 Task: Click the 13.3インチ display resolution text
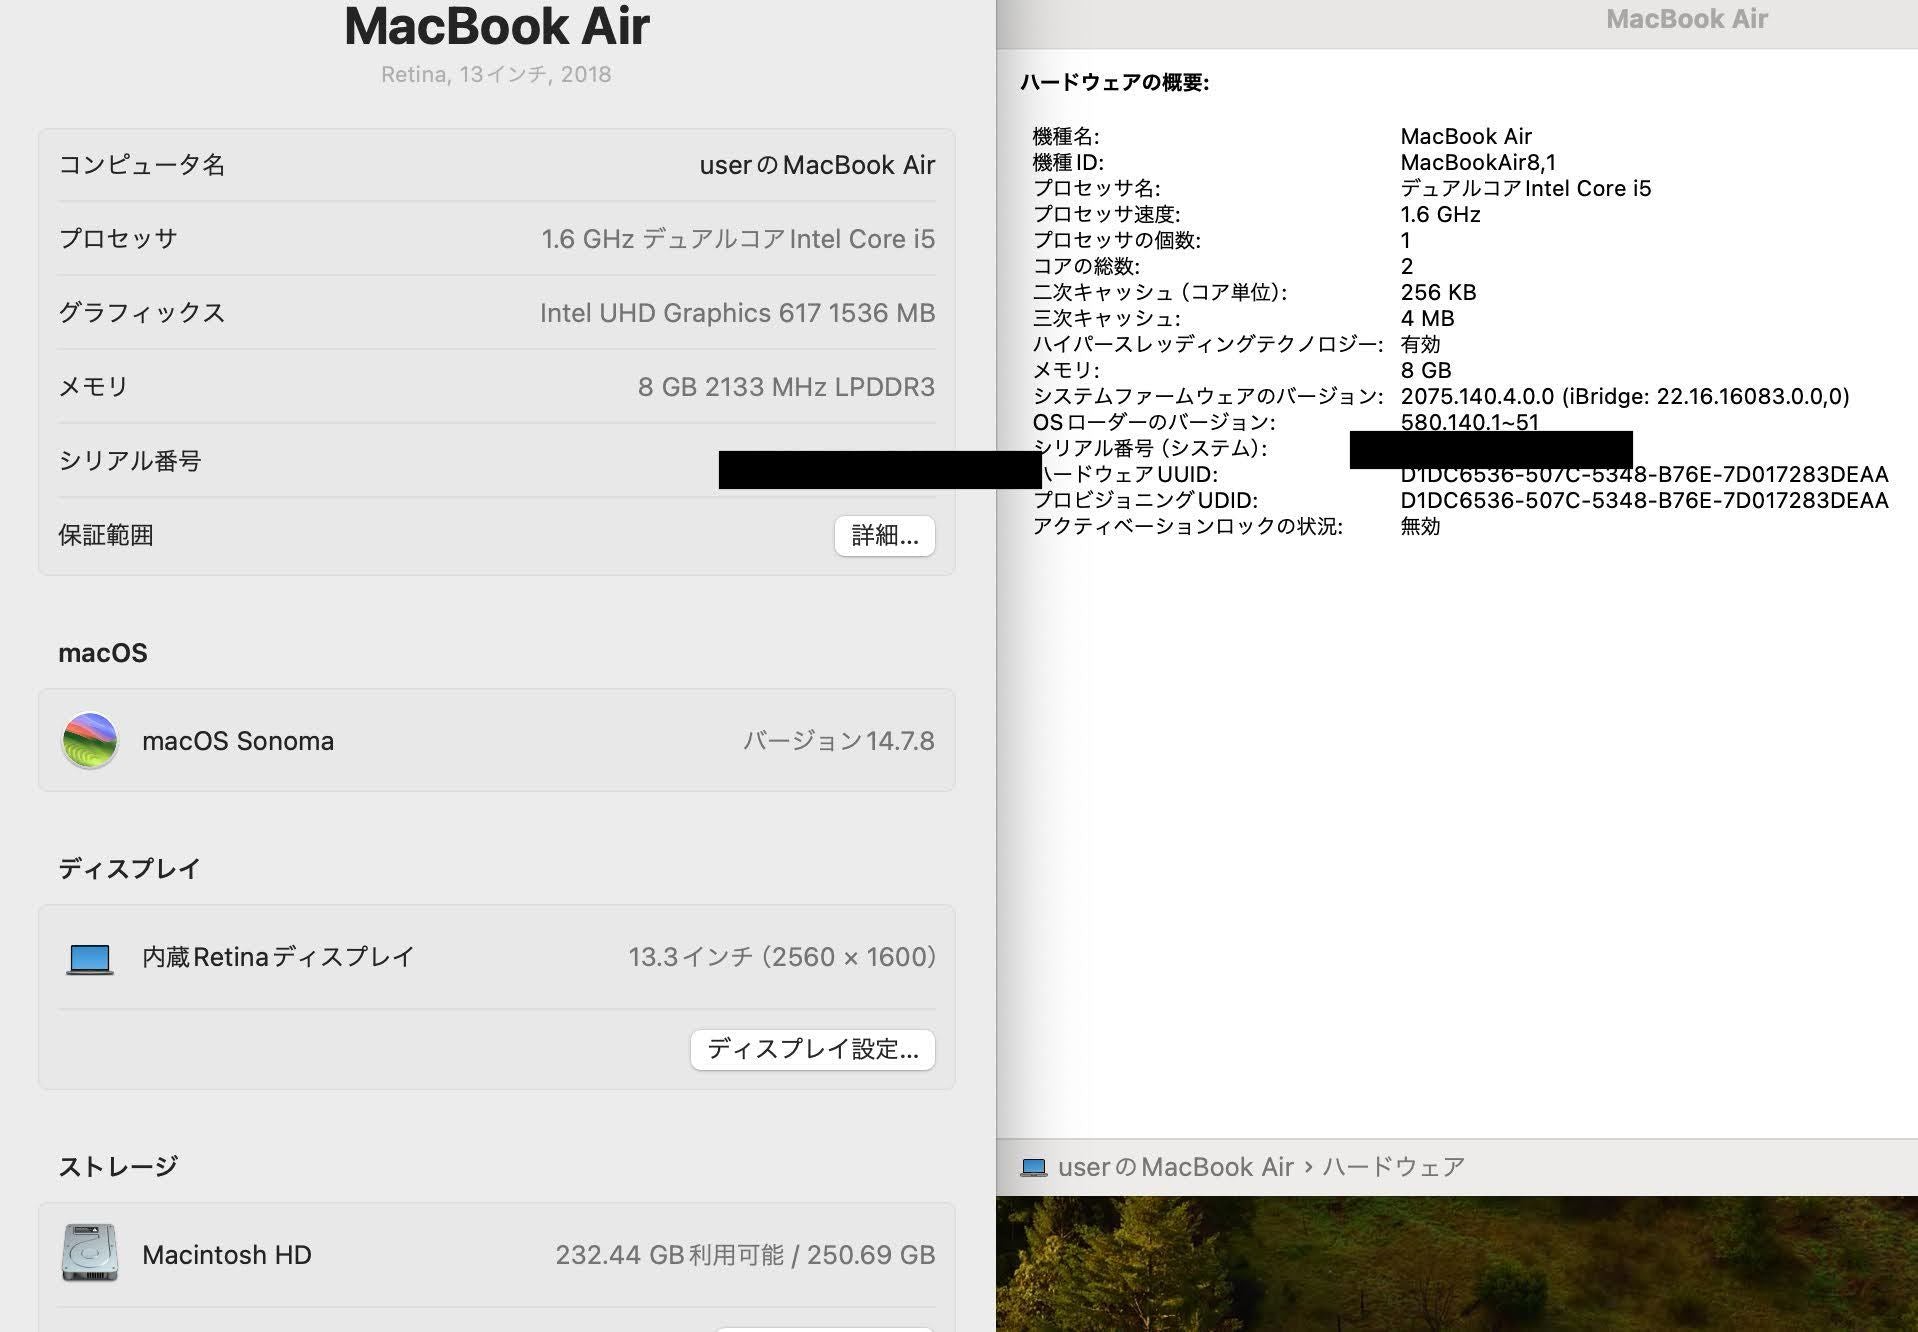pyautogui.click(x=781, y=957)
